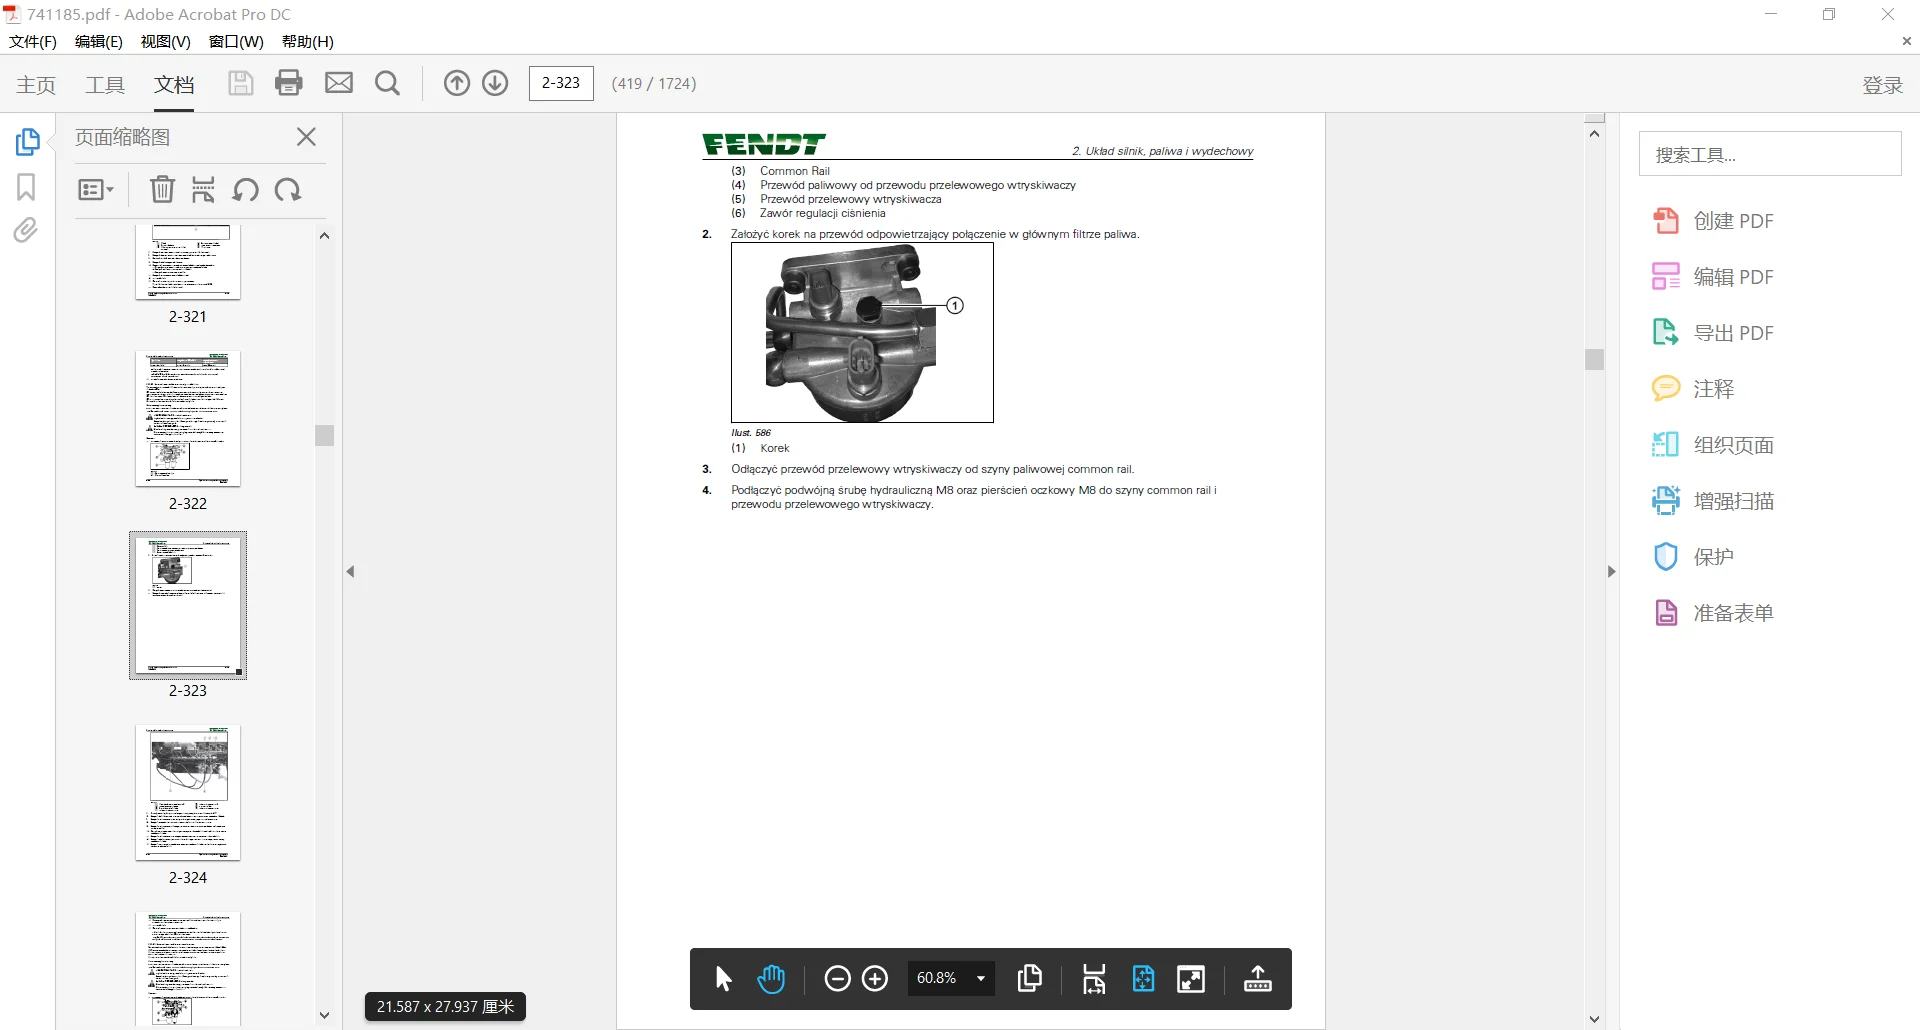1920x1030 pixels.
Task: Collapse the left navigation pane arrow
Action: (351, 572)
